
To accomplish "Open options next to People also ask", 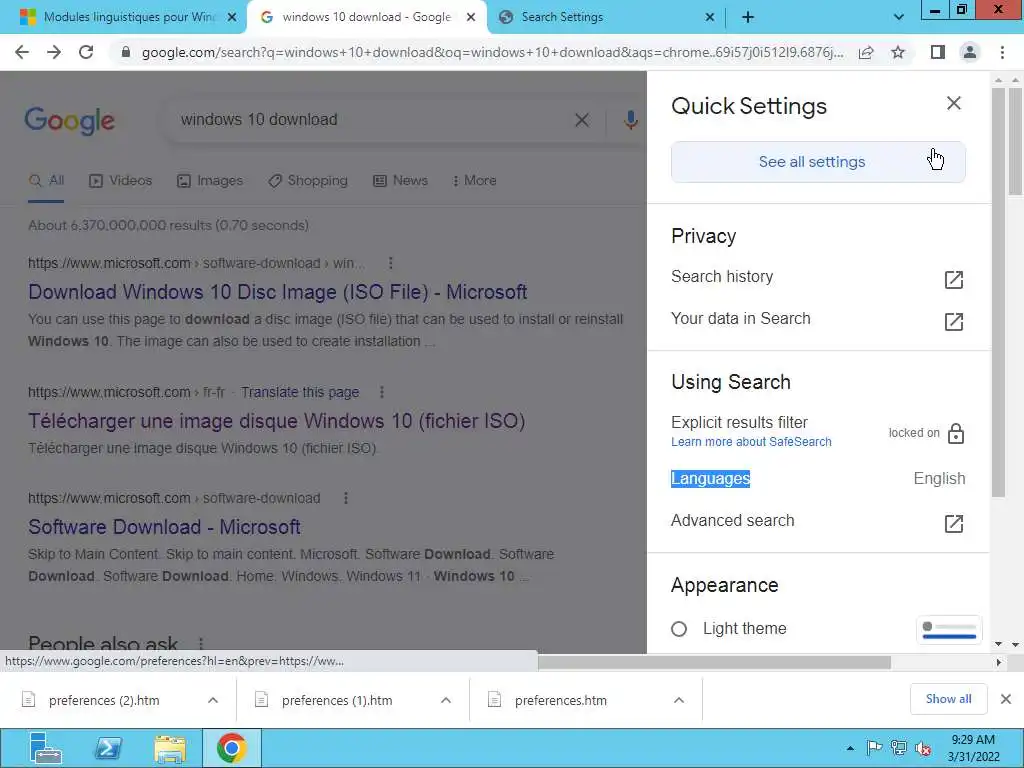I will point(201,644).
